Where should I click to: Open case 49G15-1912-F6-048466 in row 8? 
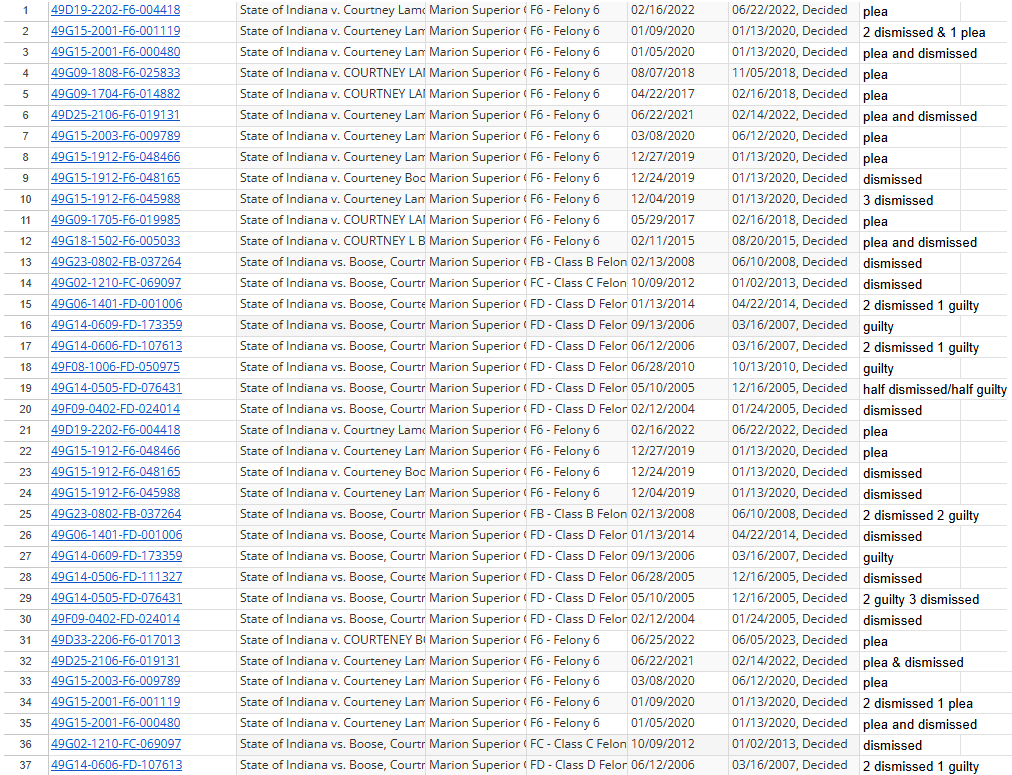coord(115,157)
